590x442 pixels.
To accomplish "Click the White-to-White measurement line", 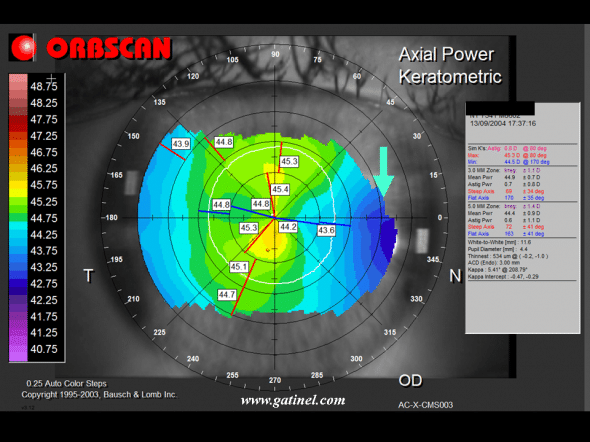I will tap(499, 242).
